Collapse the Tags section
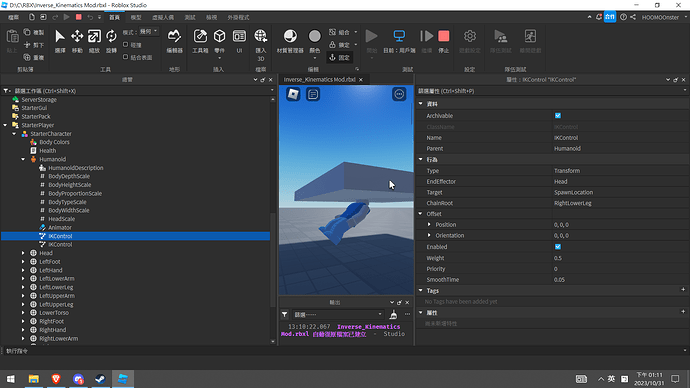This screenshot has width=690, height=388. [421, 290]
